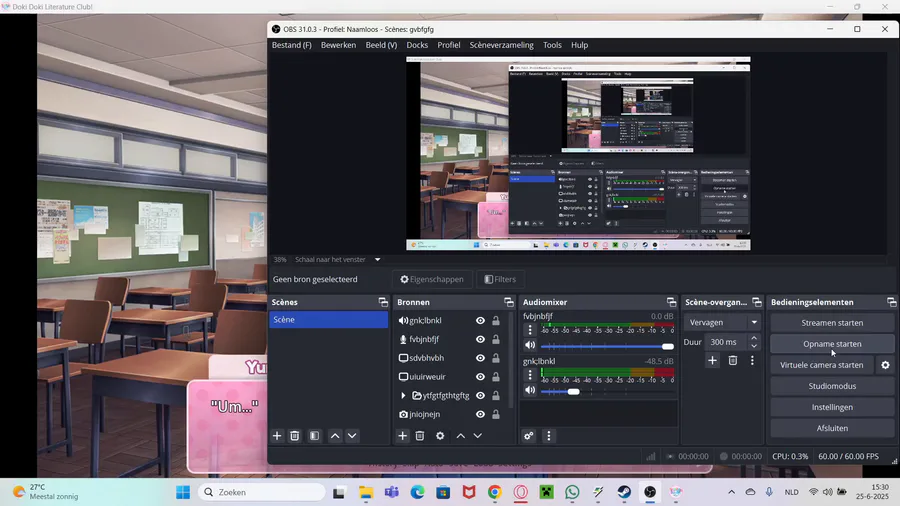Viewport: 900px width, 506px height.
Task: Adjust the fvbjnbfjf volume slider
Action: click(607, 347)
